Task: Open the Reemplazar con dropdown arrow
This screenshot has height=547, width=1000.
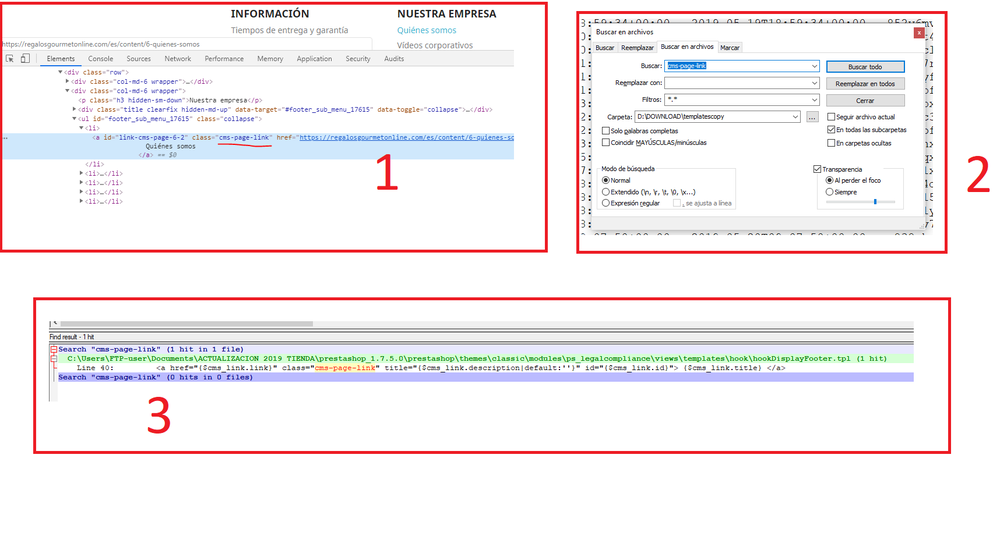Action: click(x=814, y=83)
